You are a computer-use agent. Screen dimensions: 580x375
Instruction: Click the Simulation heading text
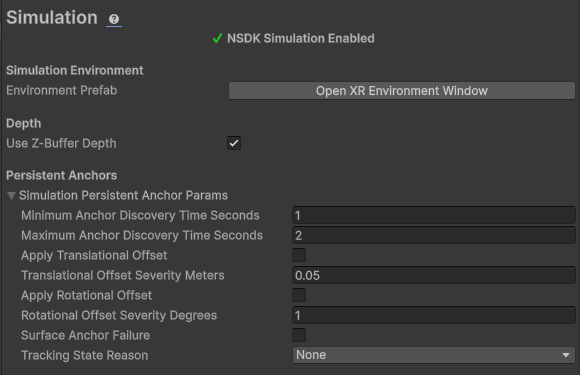pyautogui.click(x=52, y=18)
